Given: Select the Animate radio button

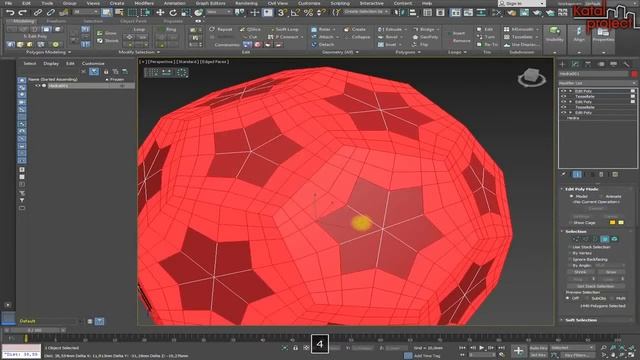Looking at the screenshot, I should [602, 196].
